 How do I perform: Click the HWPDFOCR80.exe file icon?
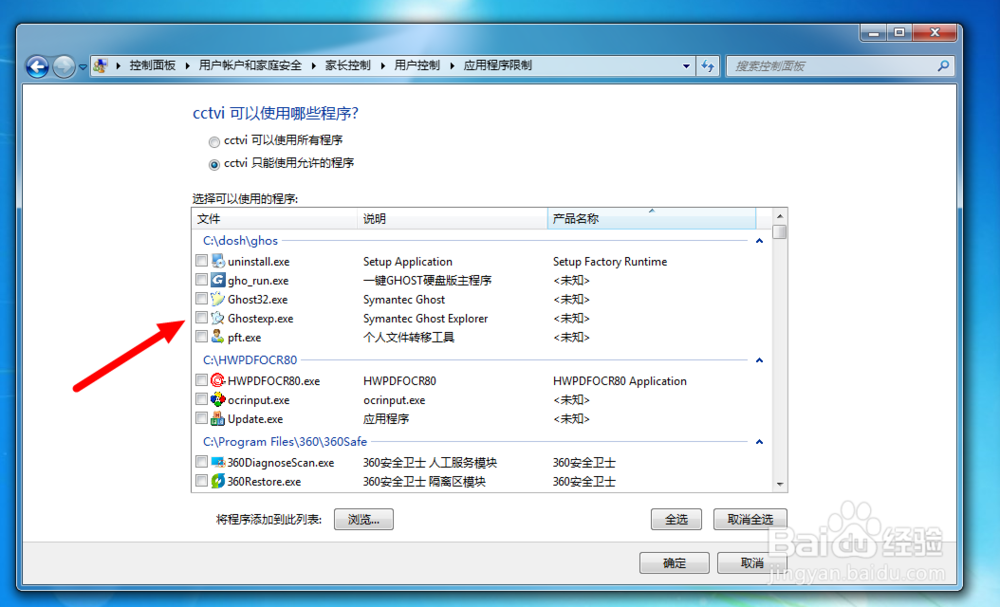click(218, 380)
